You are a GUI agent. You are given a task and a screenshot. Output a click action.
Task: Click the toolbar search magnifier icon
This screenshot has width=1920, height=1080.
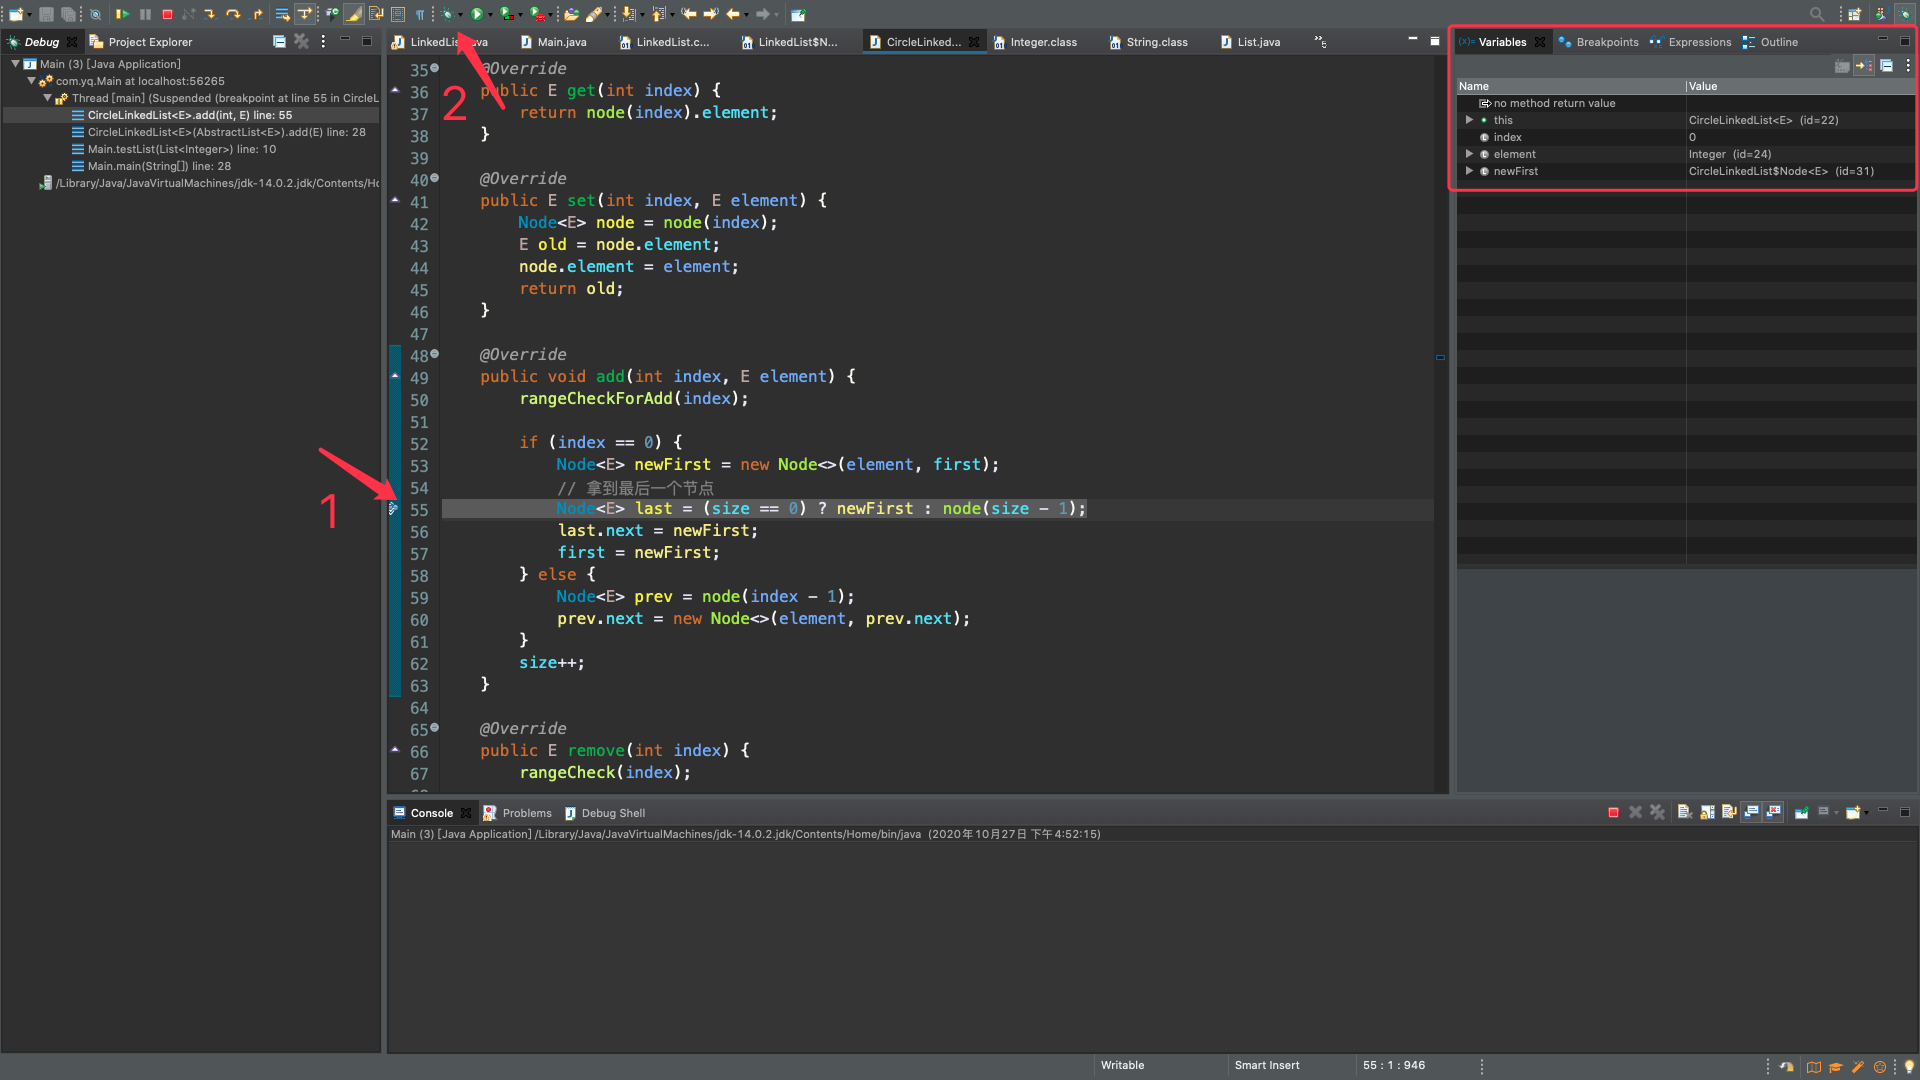1817,14
